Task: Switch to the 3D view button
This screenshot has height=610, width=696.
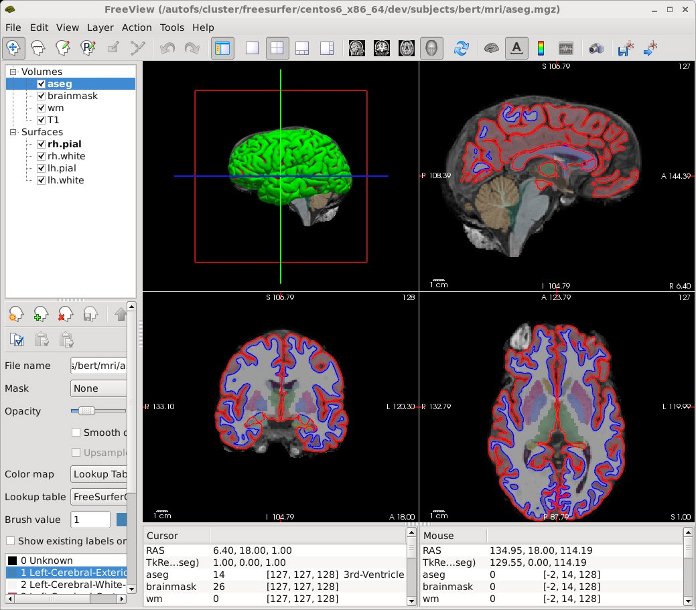Action: (431, 47)
